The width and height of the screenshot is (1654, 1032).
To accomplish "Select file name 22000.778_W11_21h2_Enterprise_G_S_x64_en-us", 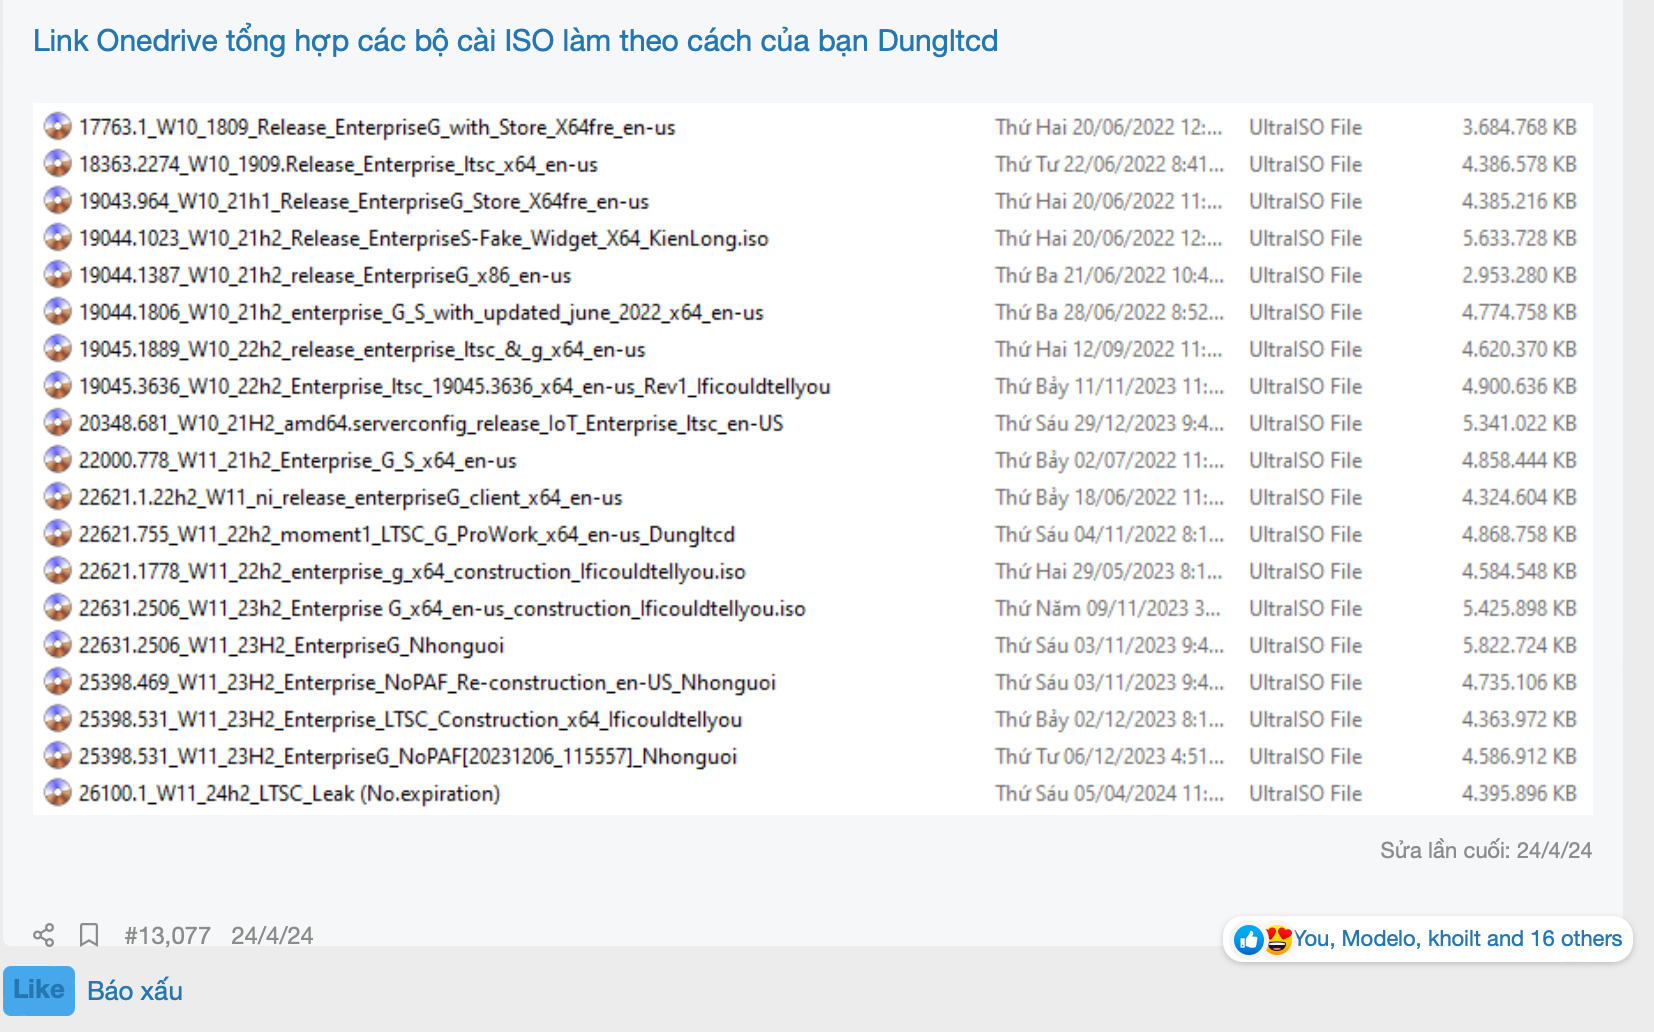I will coord(298,460).
